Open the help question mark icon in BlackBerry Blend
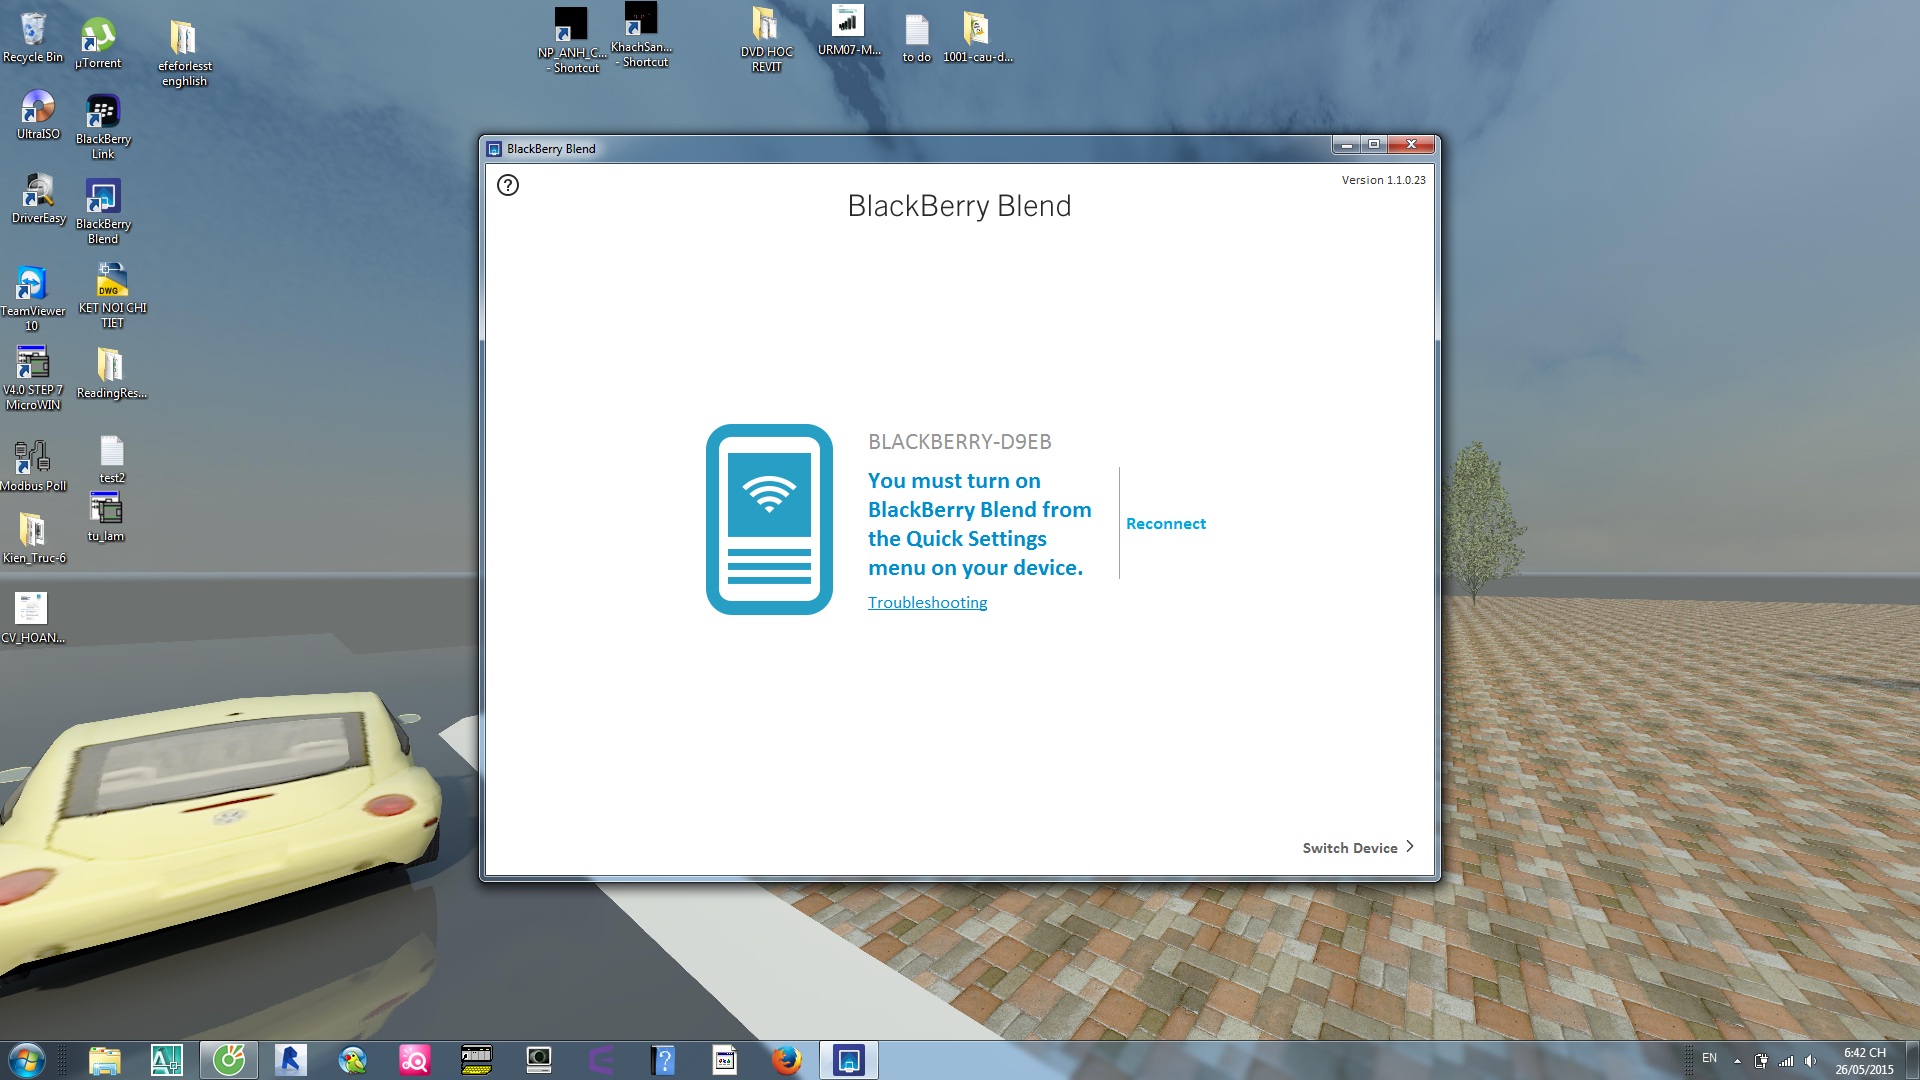 click(508, 185)
